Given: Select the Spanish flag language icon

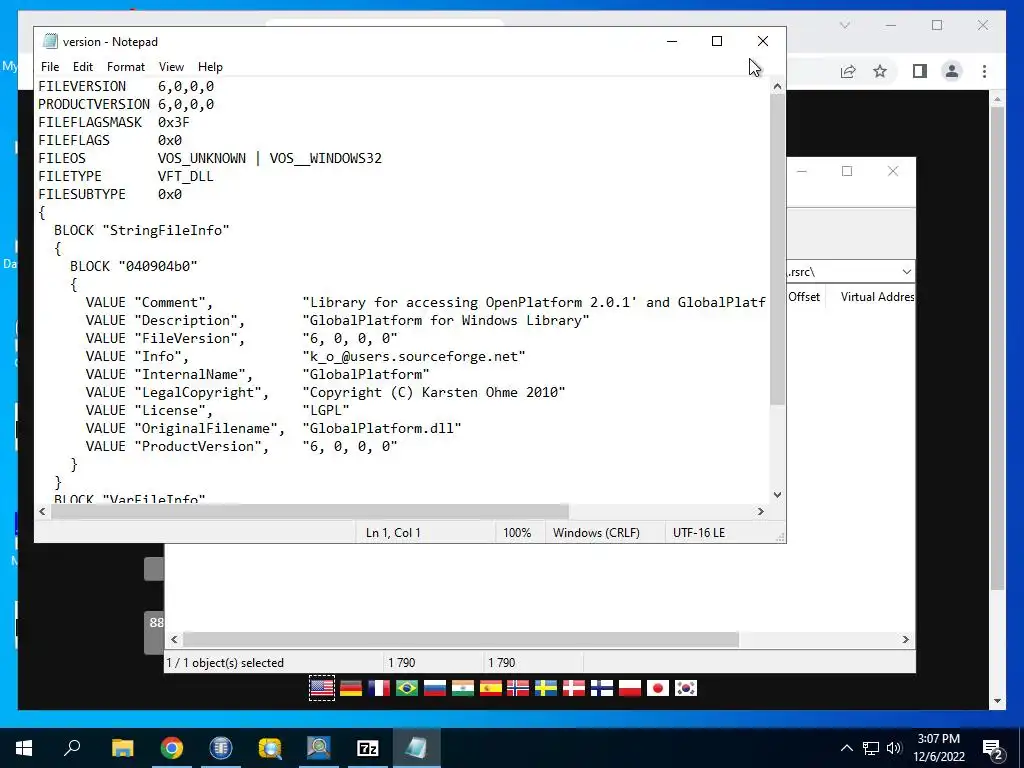Looking at the screenshot, I should [x=490, y=688].
